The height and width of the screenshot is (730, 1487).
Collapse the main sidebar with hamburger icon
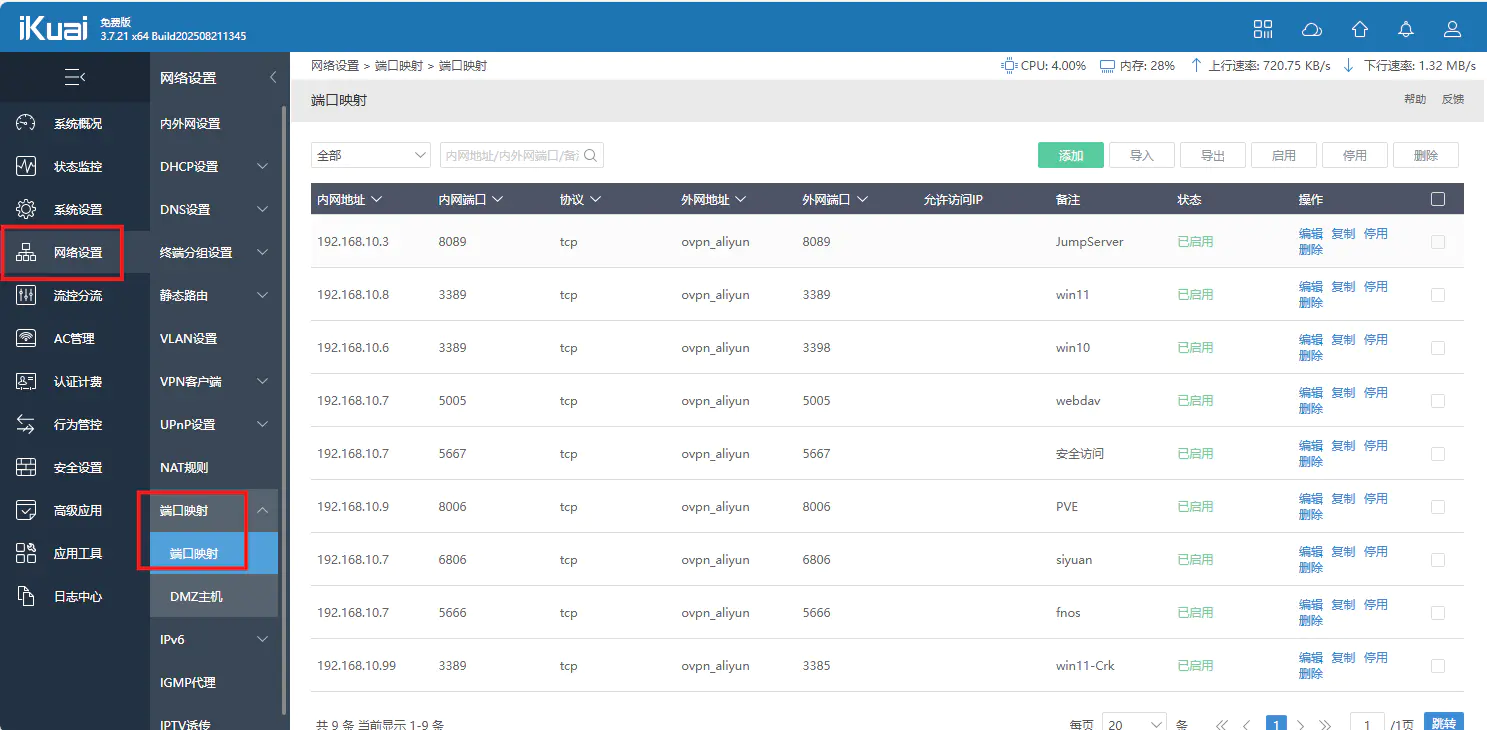pyautogui.click(x=74, y=77)
